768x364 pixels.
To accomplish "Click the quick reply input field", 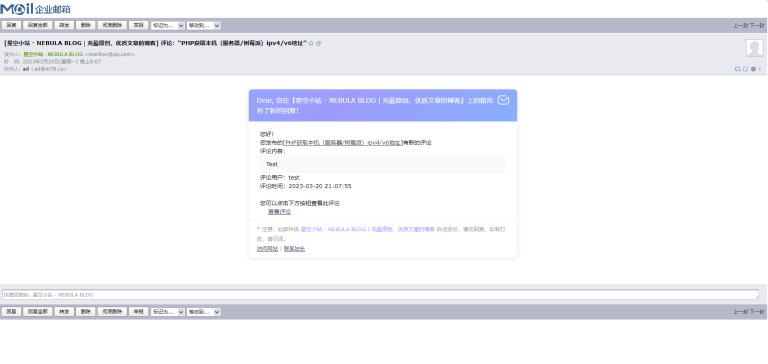I will point(380,295).
